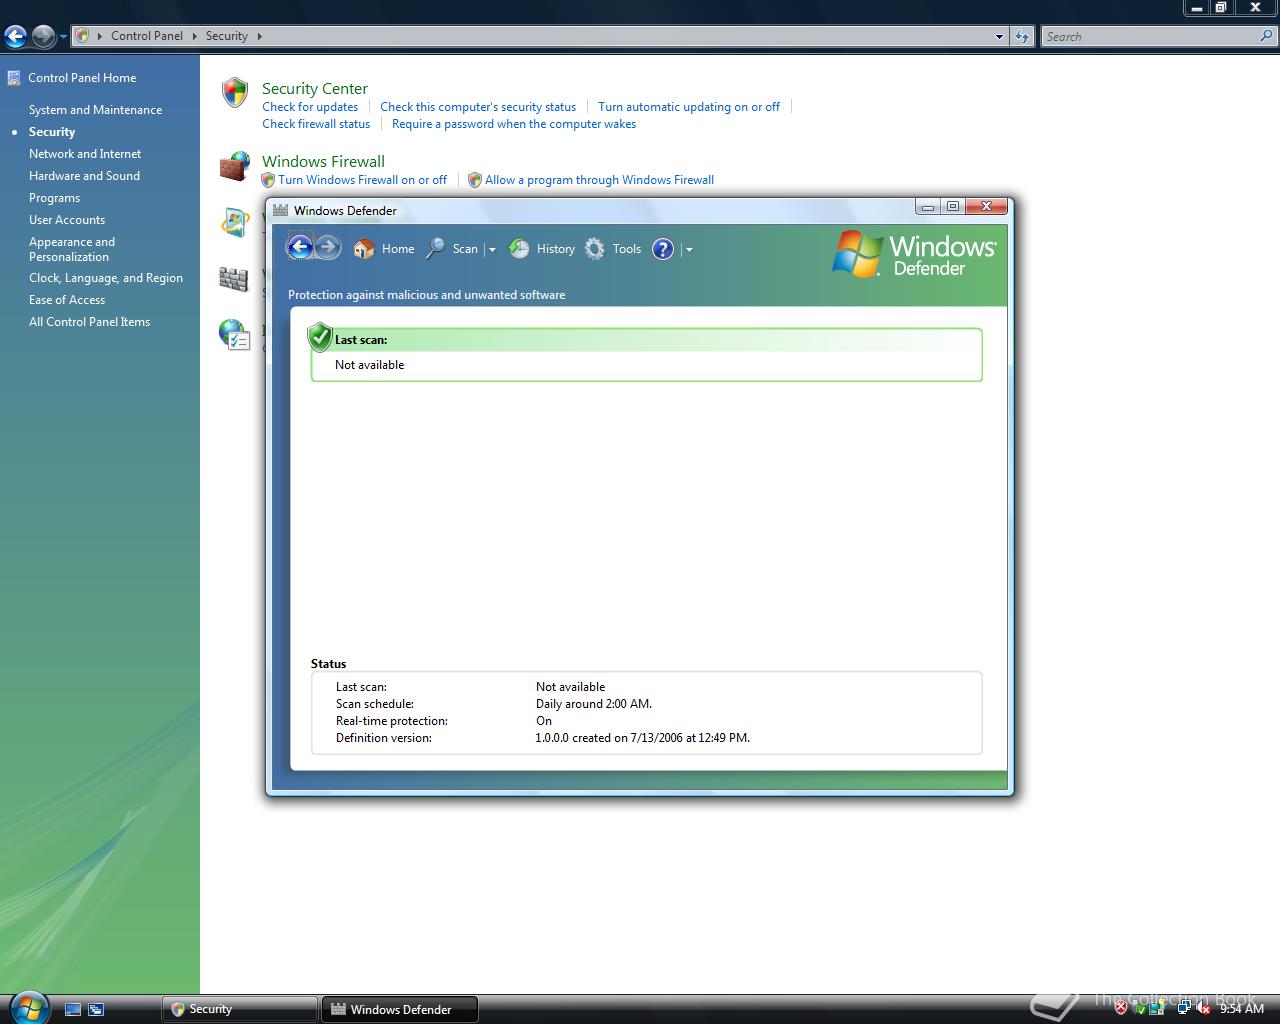This screenshot has width=1280, height=1024.
Task: Click the red security alert tray icon
Action: point(1121,1009)
